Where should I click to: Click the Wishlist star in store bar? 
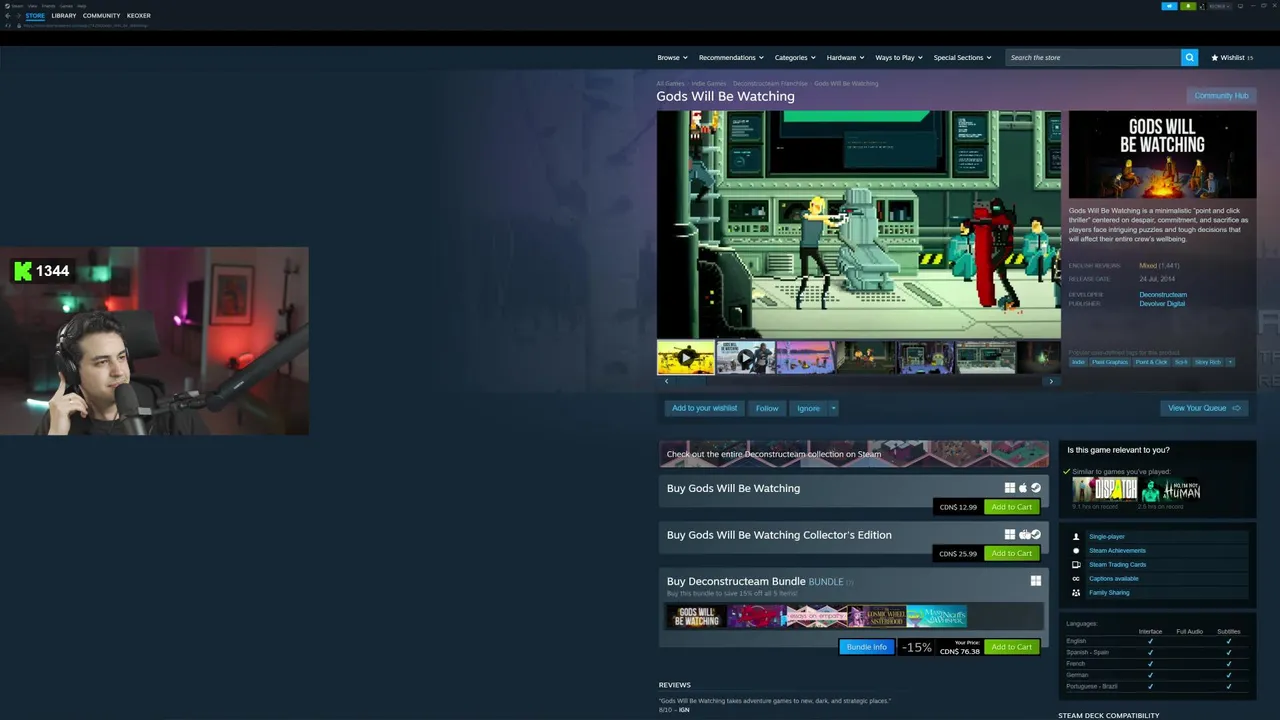(1214, 58)
